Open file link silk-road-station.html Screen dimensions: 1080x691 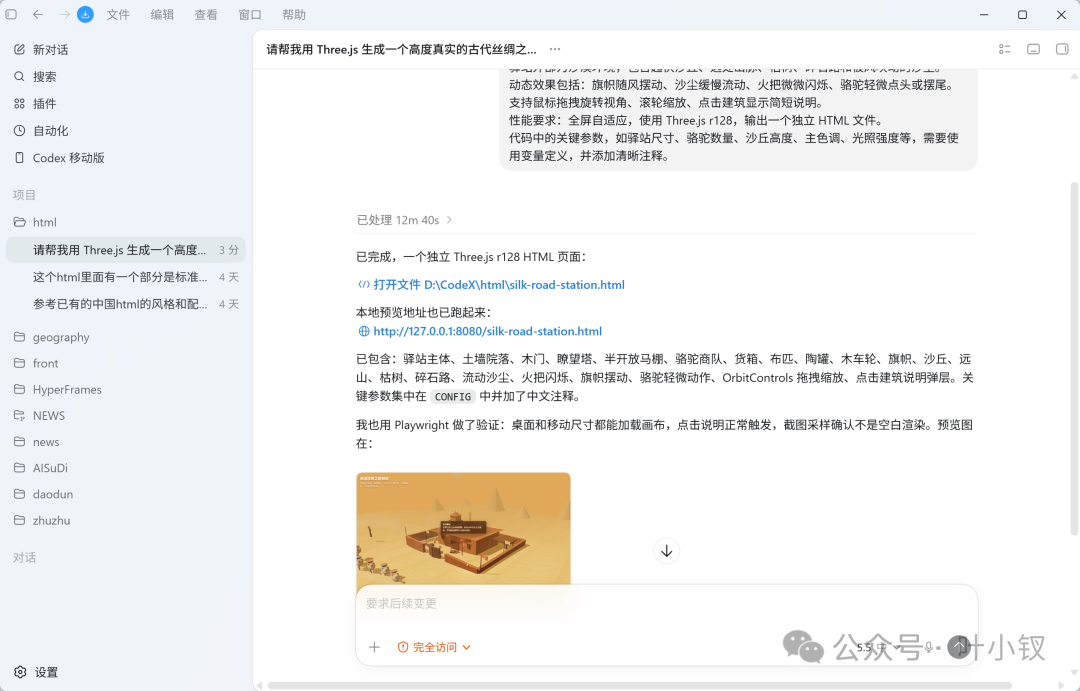[x=499, y=285]
